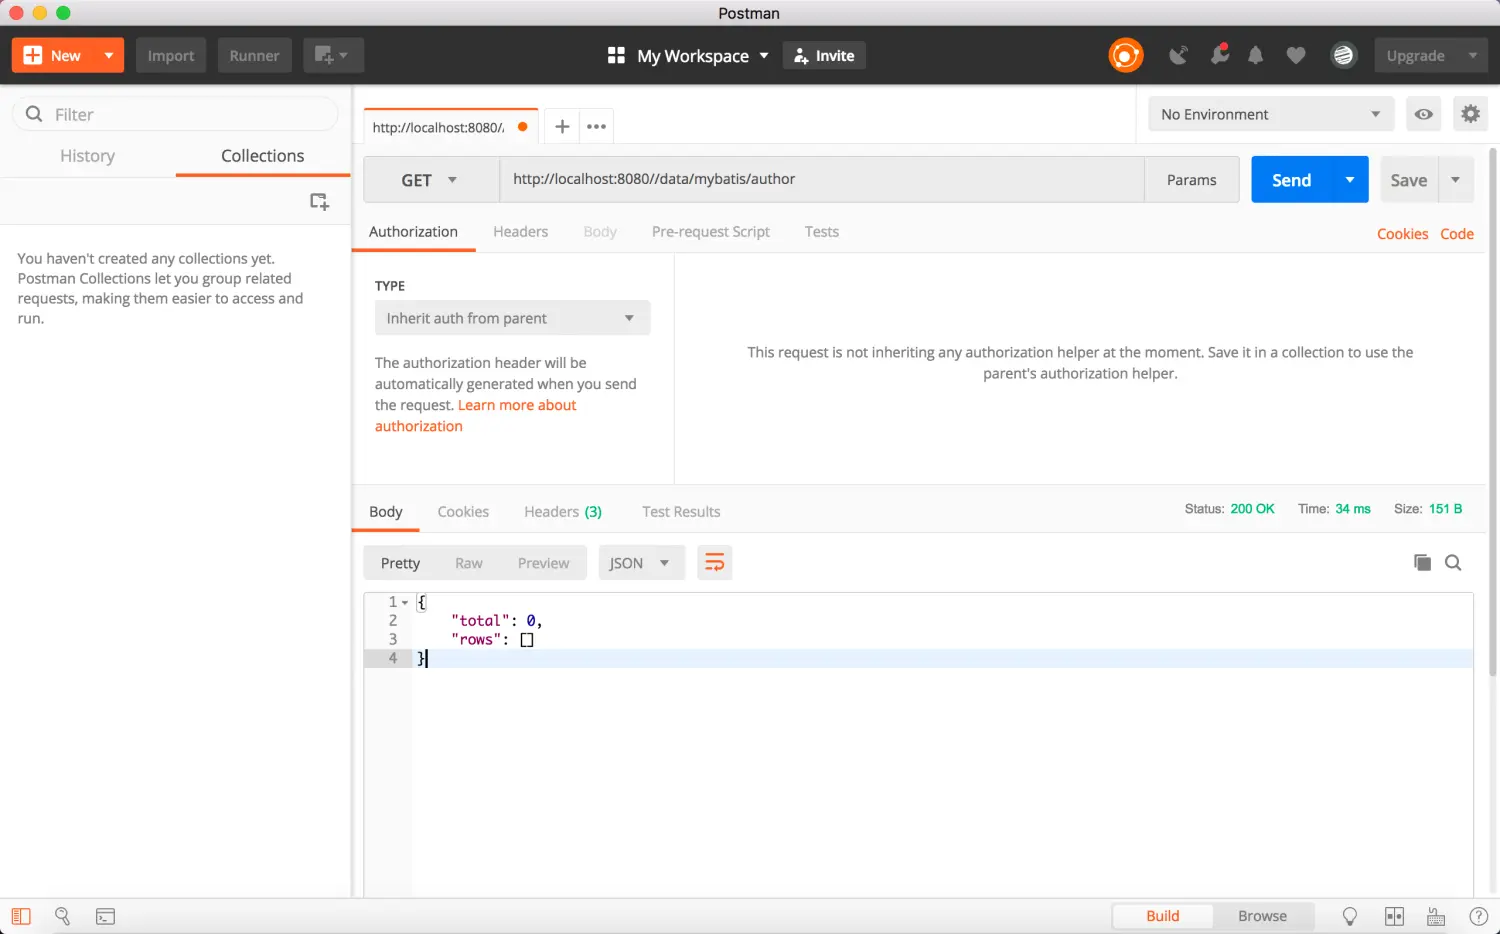The width and height of the screenshot is (1500, 934).
Task: Open the wrench settings icon with red dot
Action: (x=1219, y=55)
